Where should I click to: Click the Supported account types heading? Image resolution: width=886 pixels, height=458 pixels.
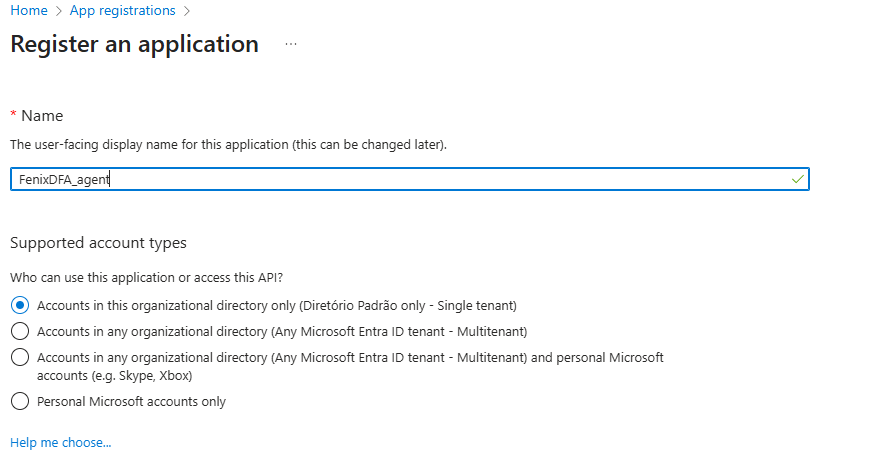tap(97, 243)
